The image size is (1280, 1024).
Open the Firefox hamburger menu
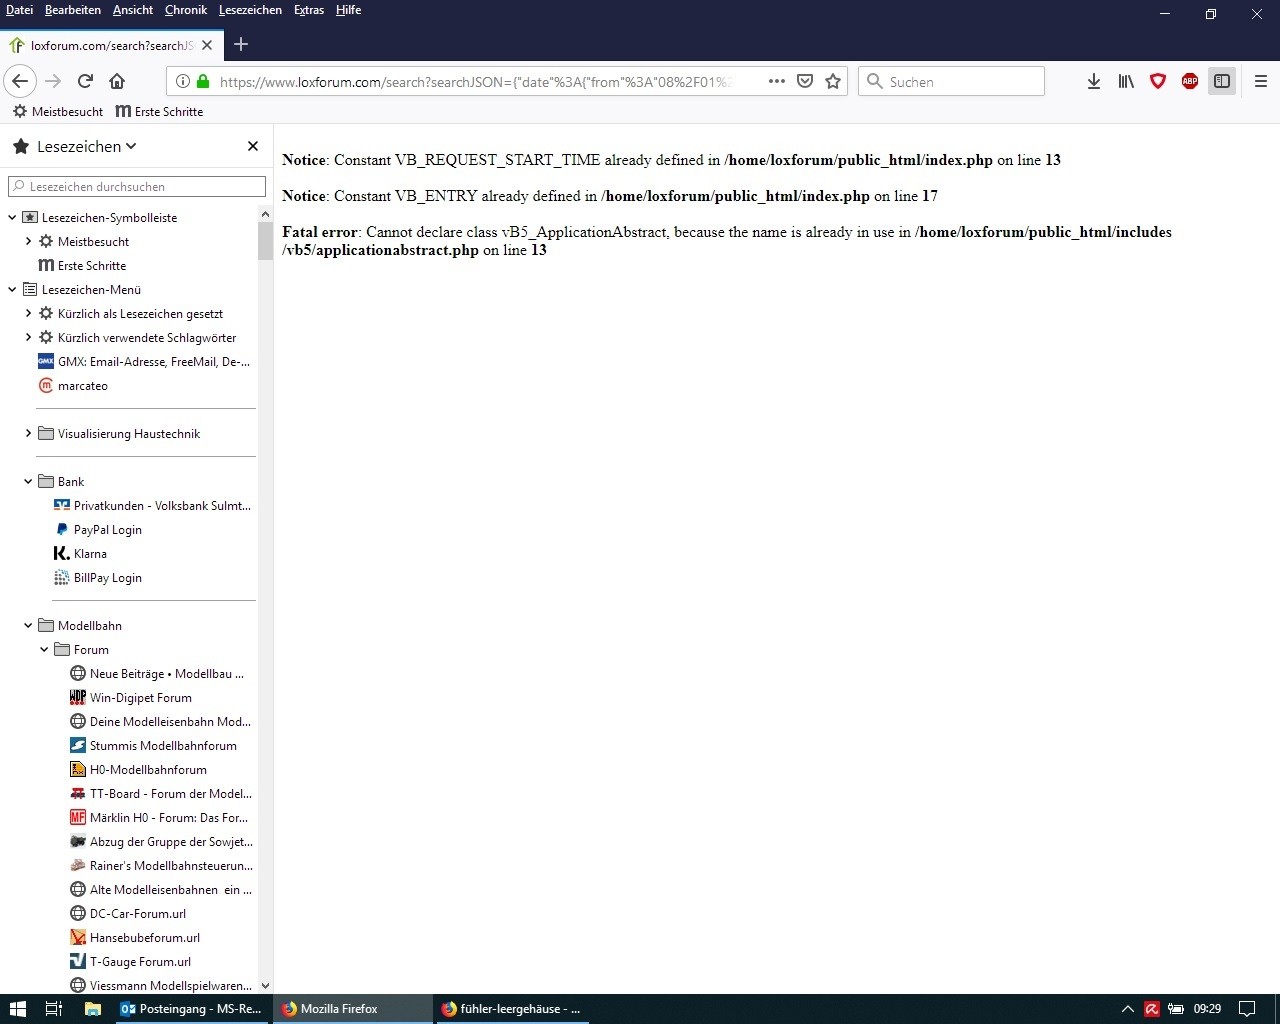coord(1260,81)
